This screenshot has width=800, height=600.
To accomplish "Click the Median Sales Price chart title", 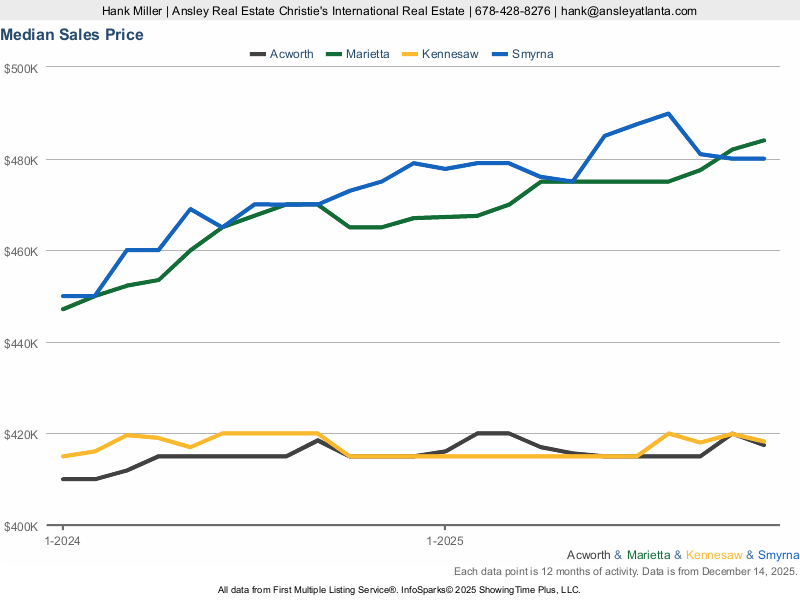I will pyautogui.click(x=72, y=35).
